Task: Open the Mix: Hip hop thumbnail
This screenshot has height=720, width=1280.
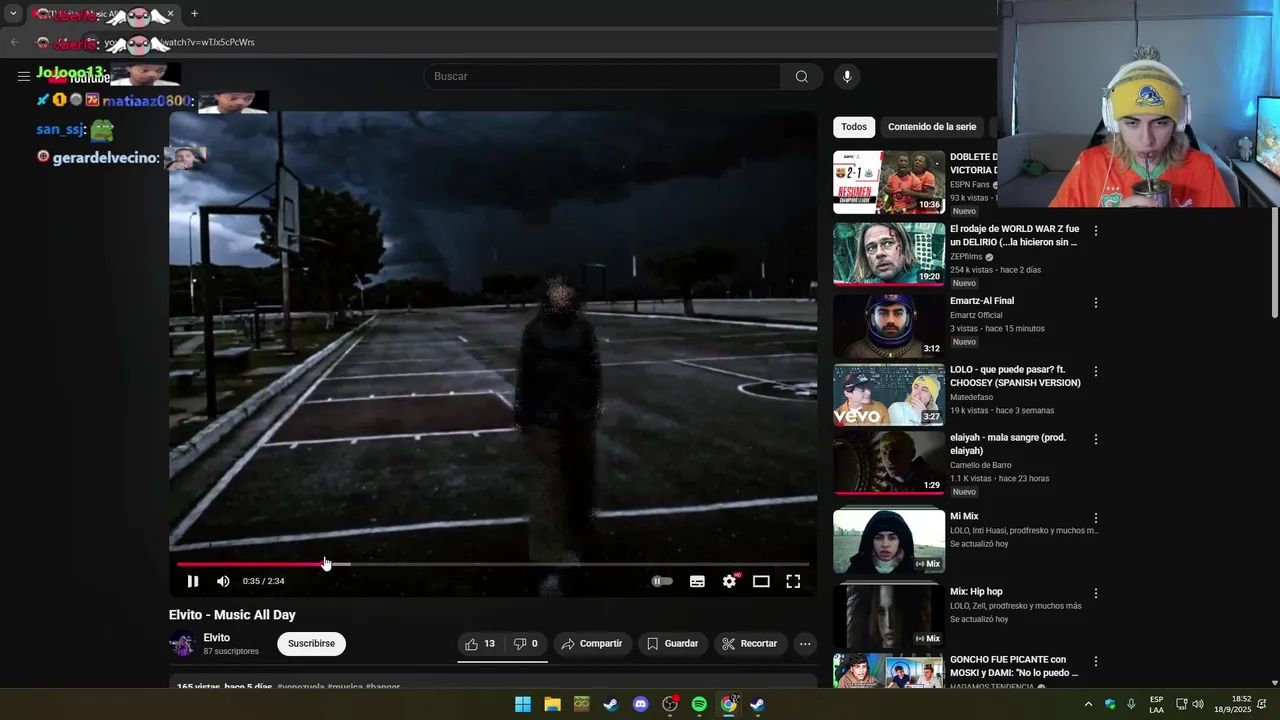Action: point(889,615)
